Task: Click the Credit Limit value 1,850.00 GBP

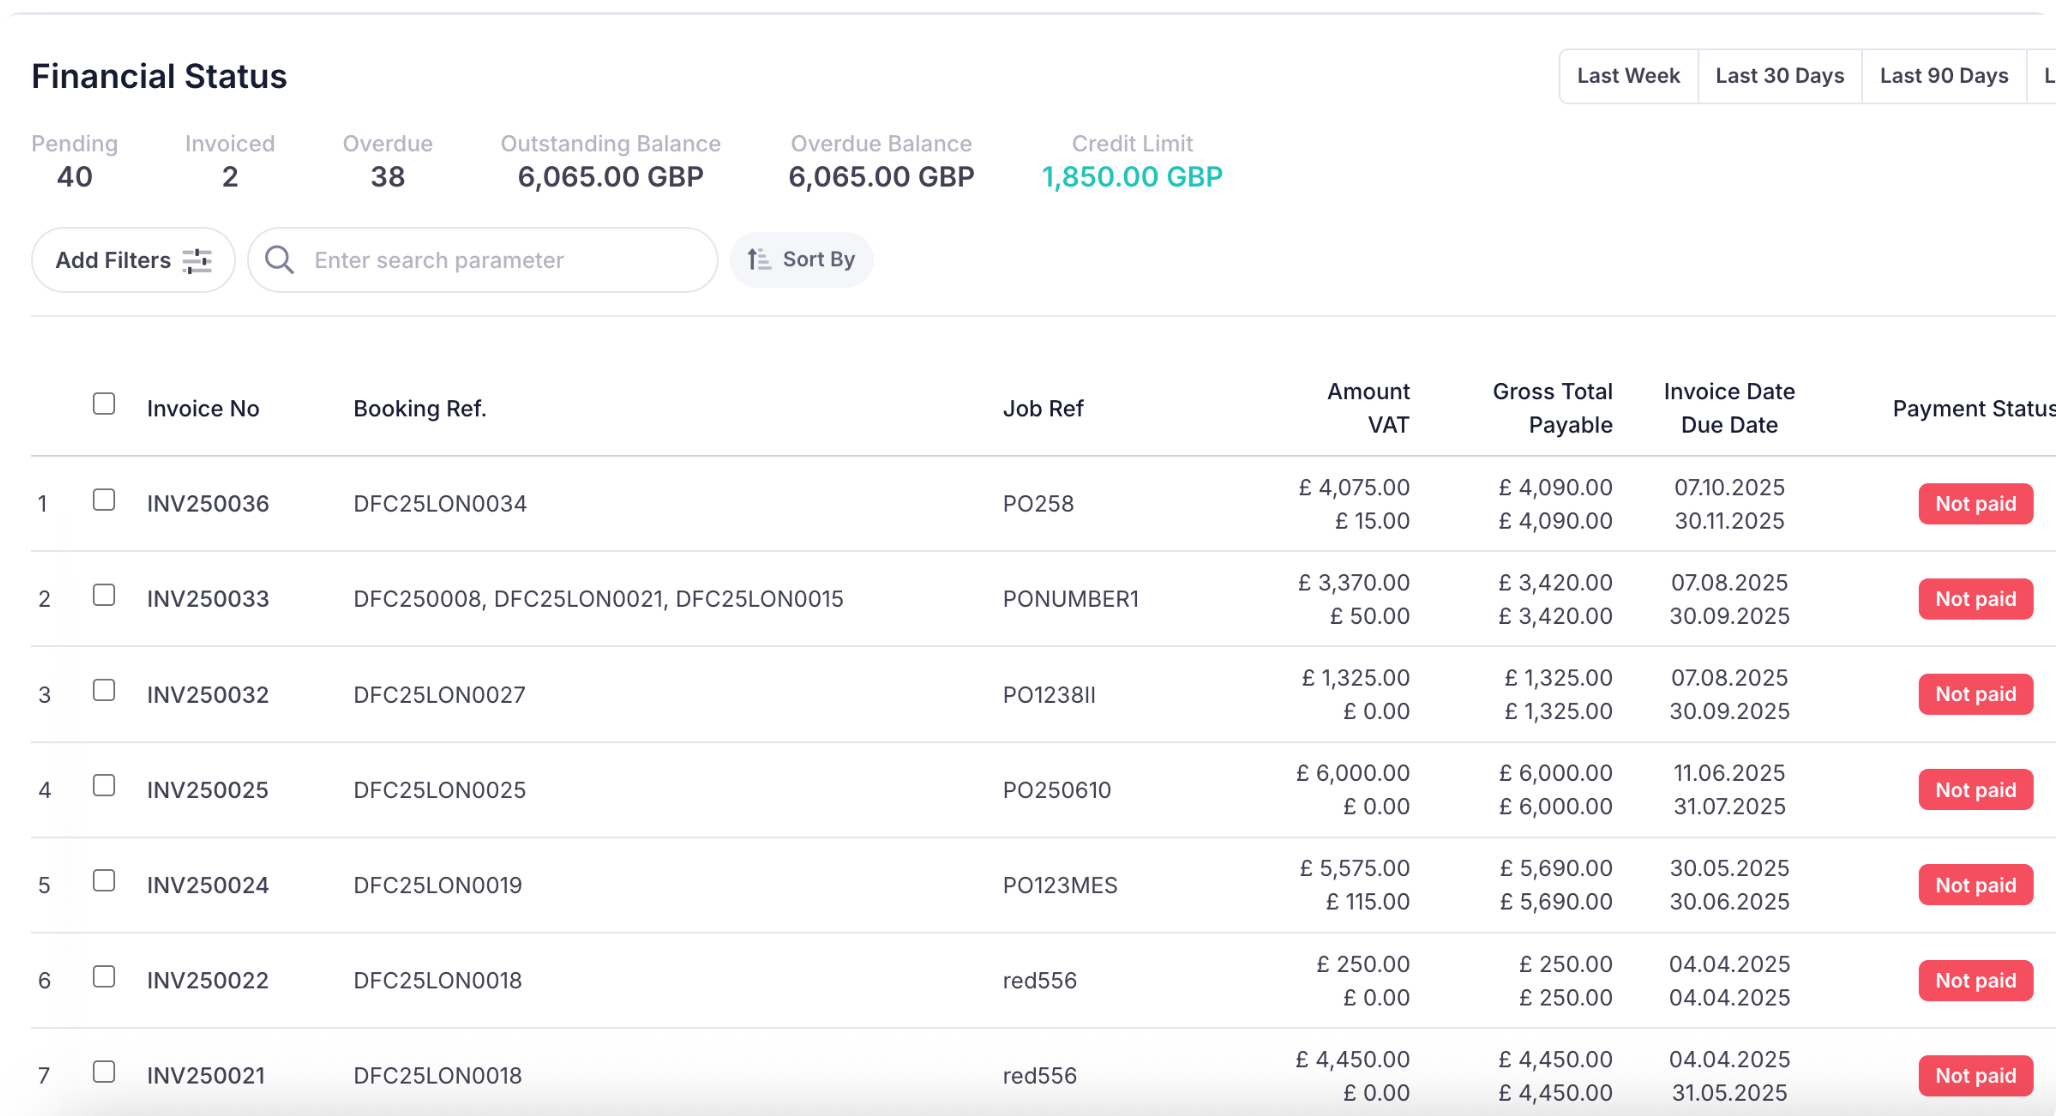Action: click(x=1132, y=176)
